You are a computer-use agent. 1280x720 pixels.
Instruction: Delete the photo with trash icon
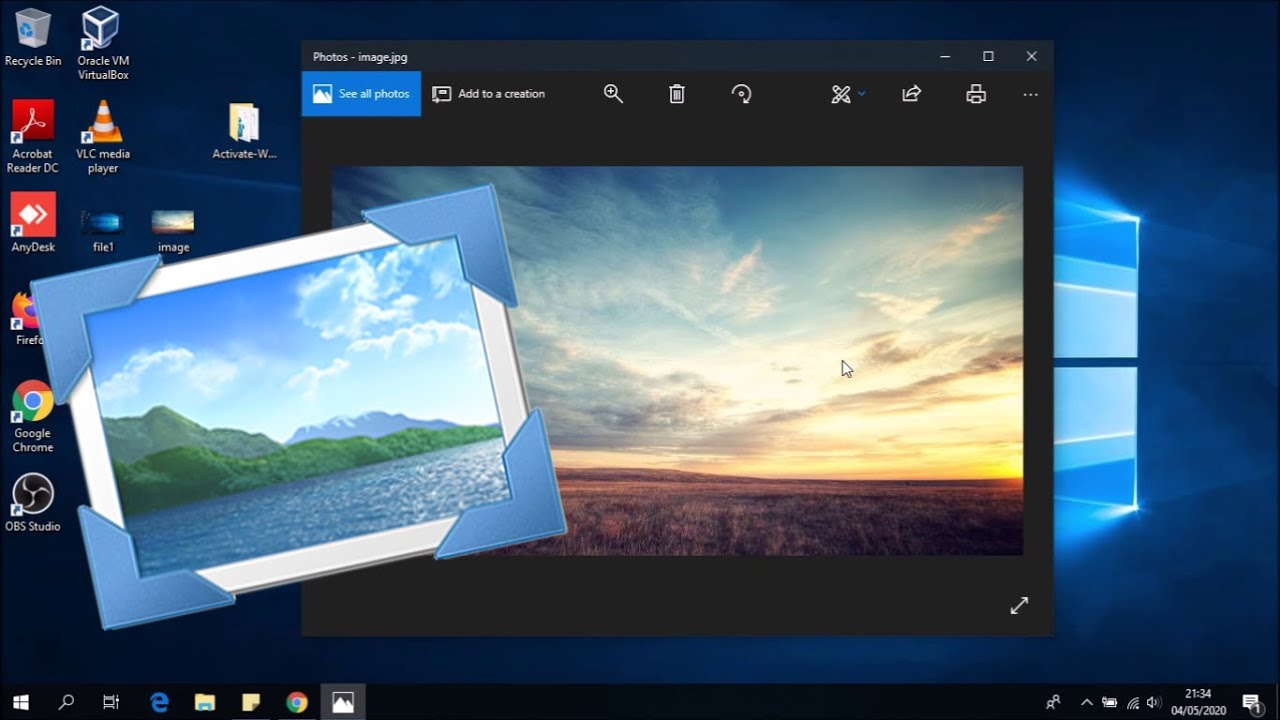[x=677, y=94]
